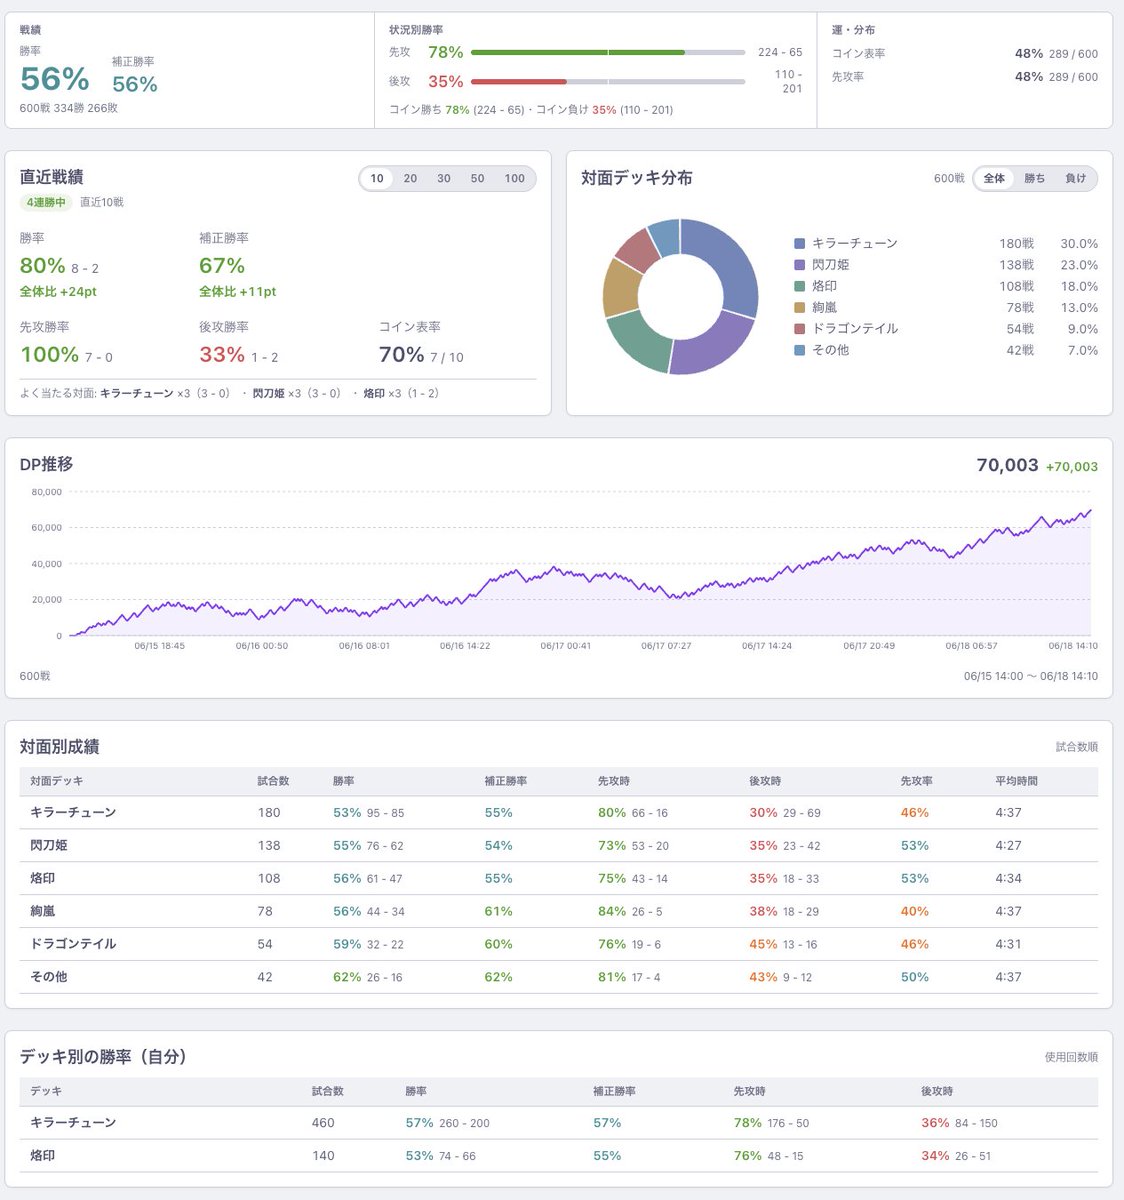Viewport: 1124px width, 1200px height.
Task: Select the 30 recent matches option
Action: pos(444,178)
